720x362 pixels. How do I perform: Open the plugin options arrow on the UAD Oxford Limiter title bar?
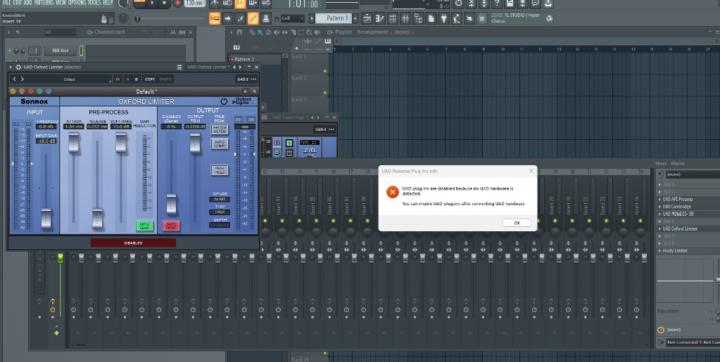pyautogui.click(x=10, y=67)
